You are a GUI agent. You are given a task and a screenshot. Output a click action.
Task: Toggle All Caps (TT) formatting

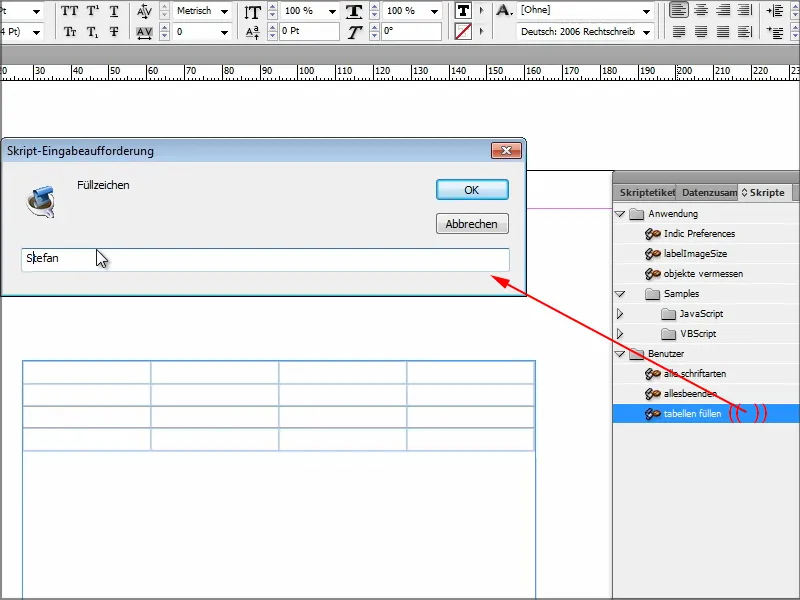point(69,11)
